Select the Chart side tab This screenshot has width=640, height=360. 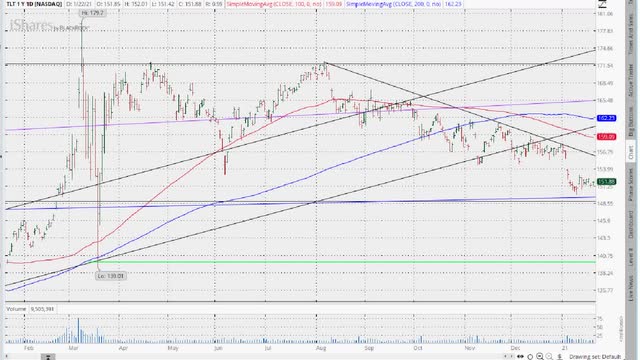(631, 152)
